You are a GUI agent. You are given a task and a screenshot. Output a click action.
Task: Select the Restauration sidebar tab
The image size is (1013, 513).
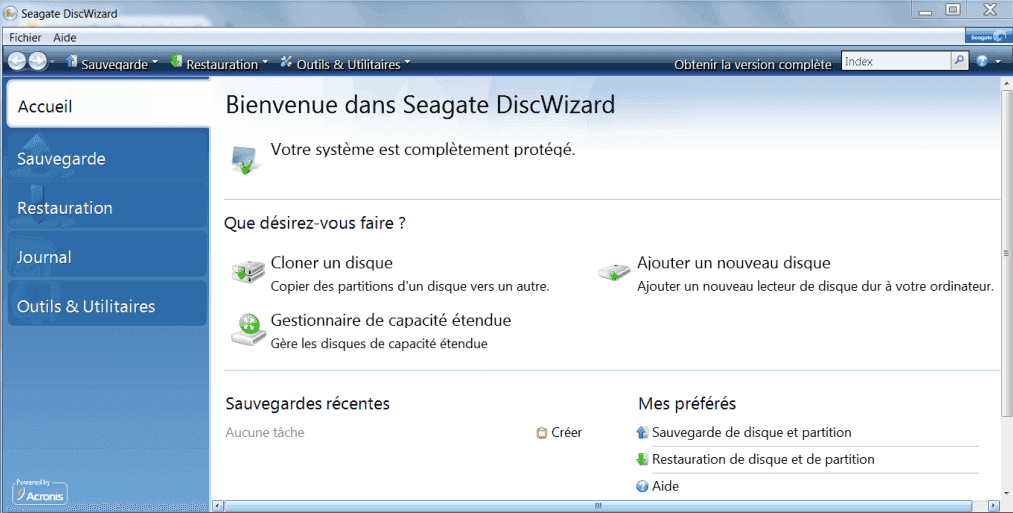[x=108, y=205]
